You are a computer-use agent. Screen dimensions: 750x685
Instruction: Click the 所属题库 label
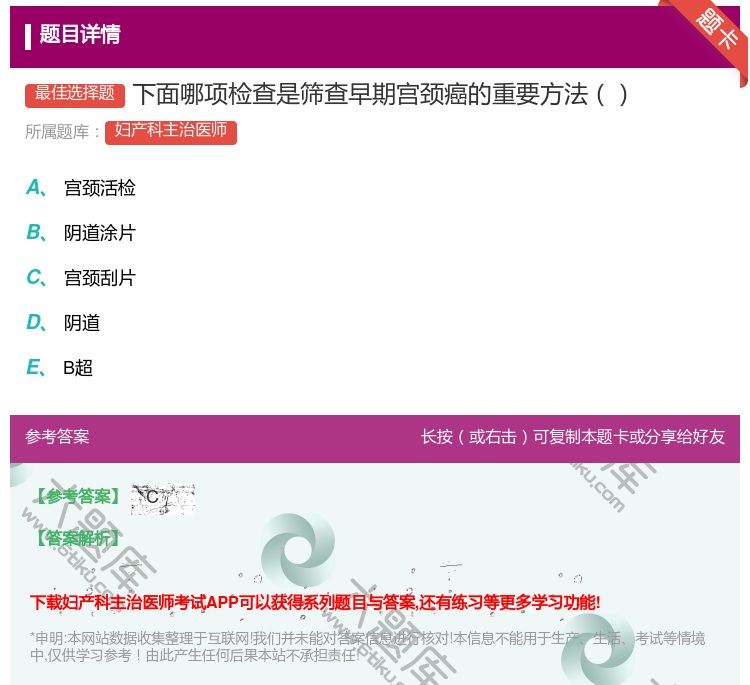click(x=62, y=132)
